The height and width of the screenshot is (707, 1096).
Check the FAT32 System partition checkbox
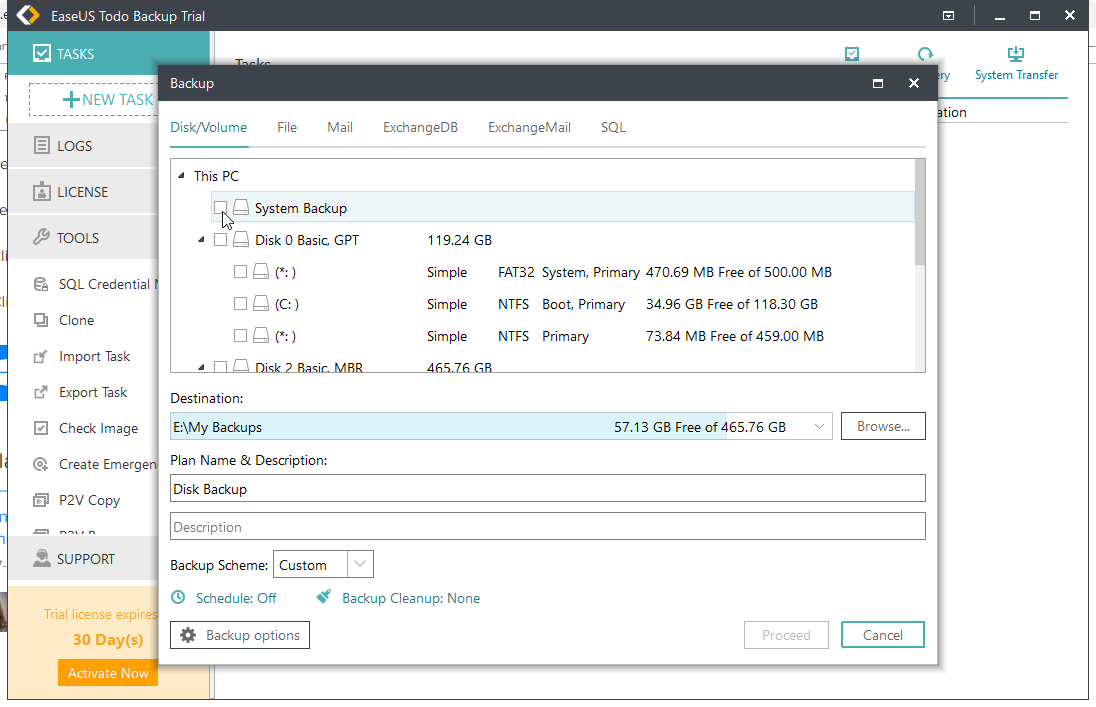click(240, 271)
